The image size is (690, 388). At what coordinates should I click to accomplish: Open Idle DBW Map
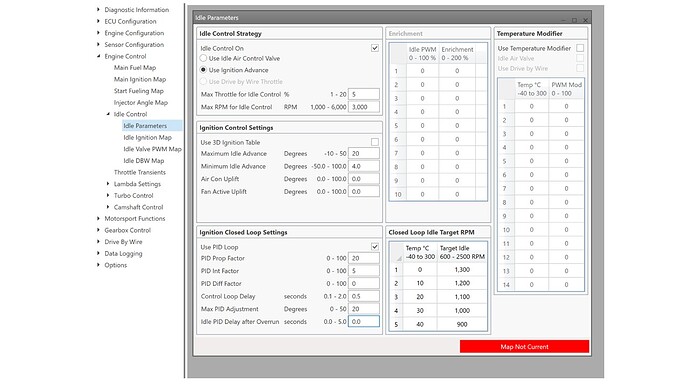click(143, 161)
